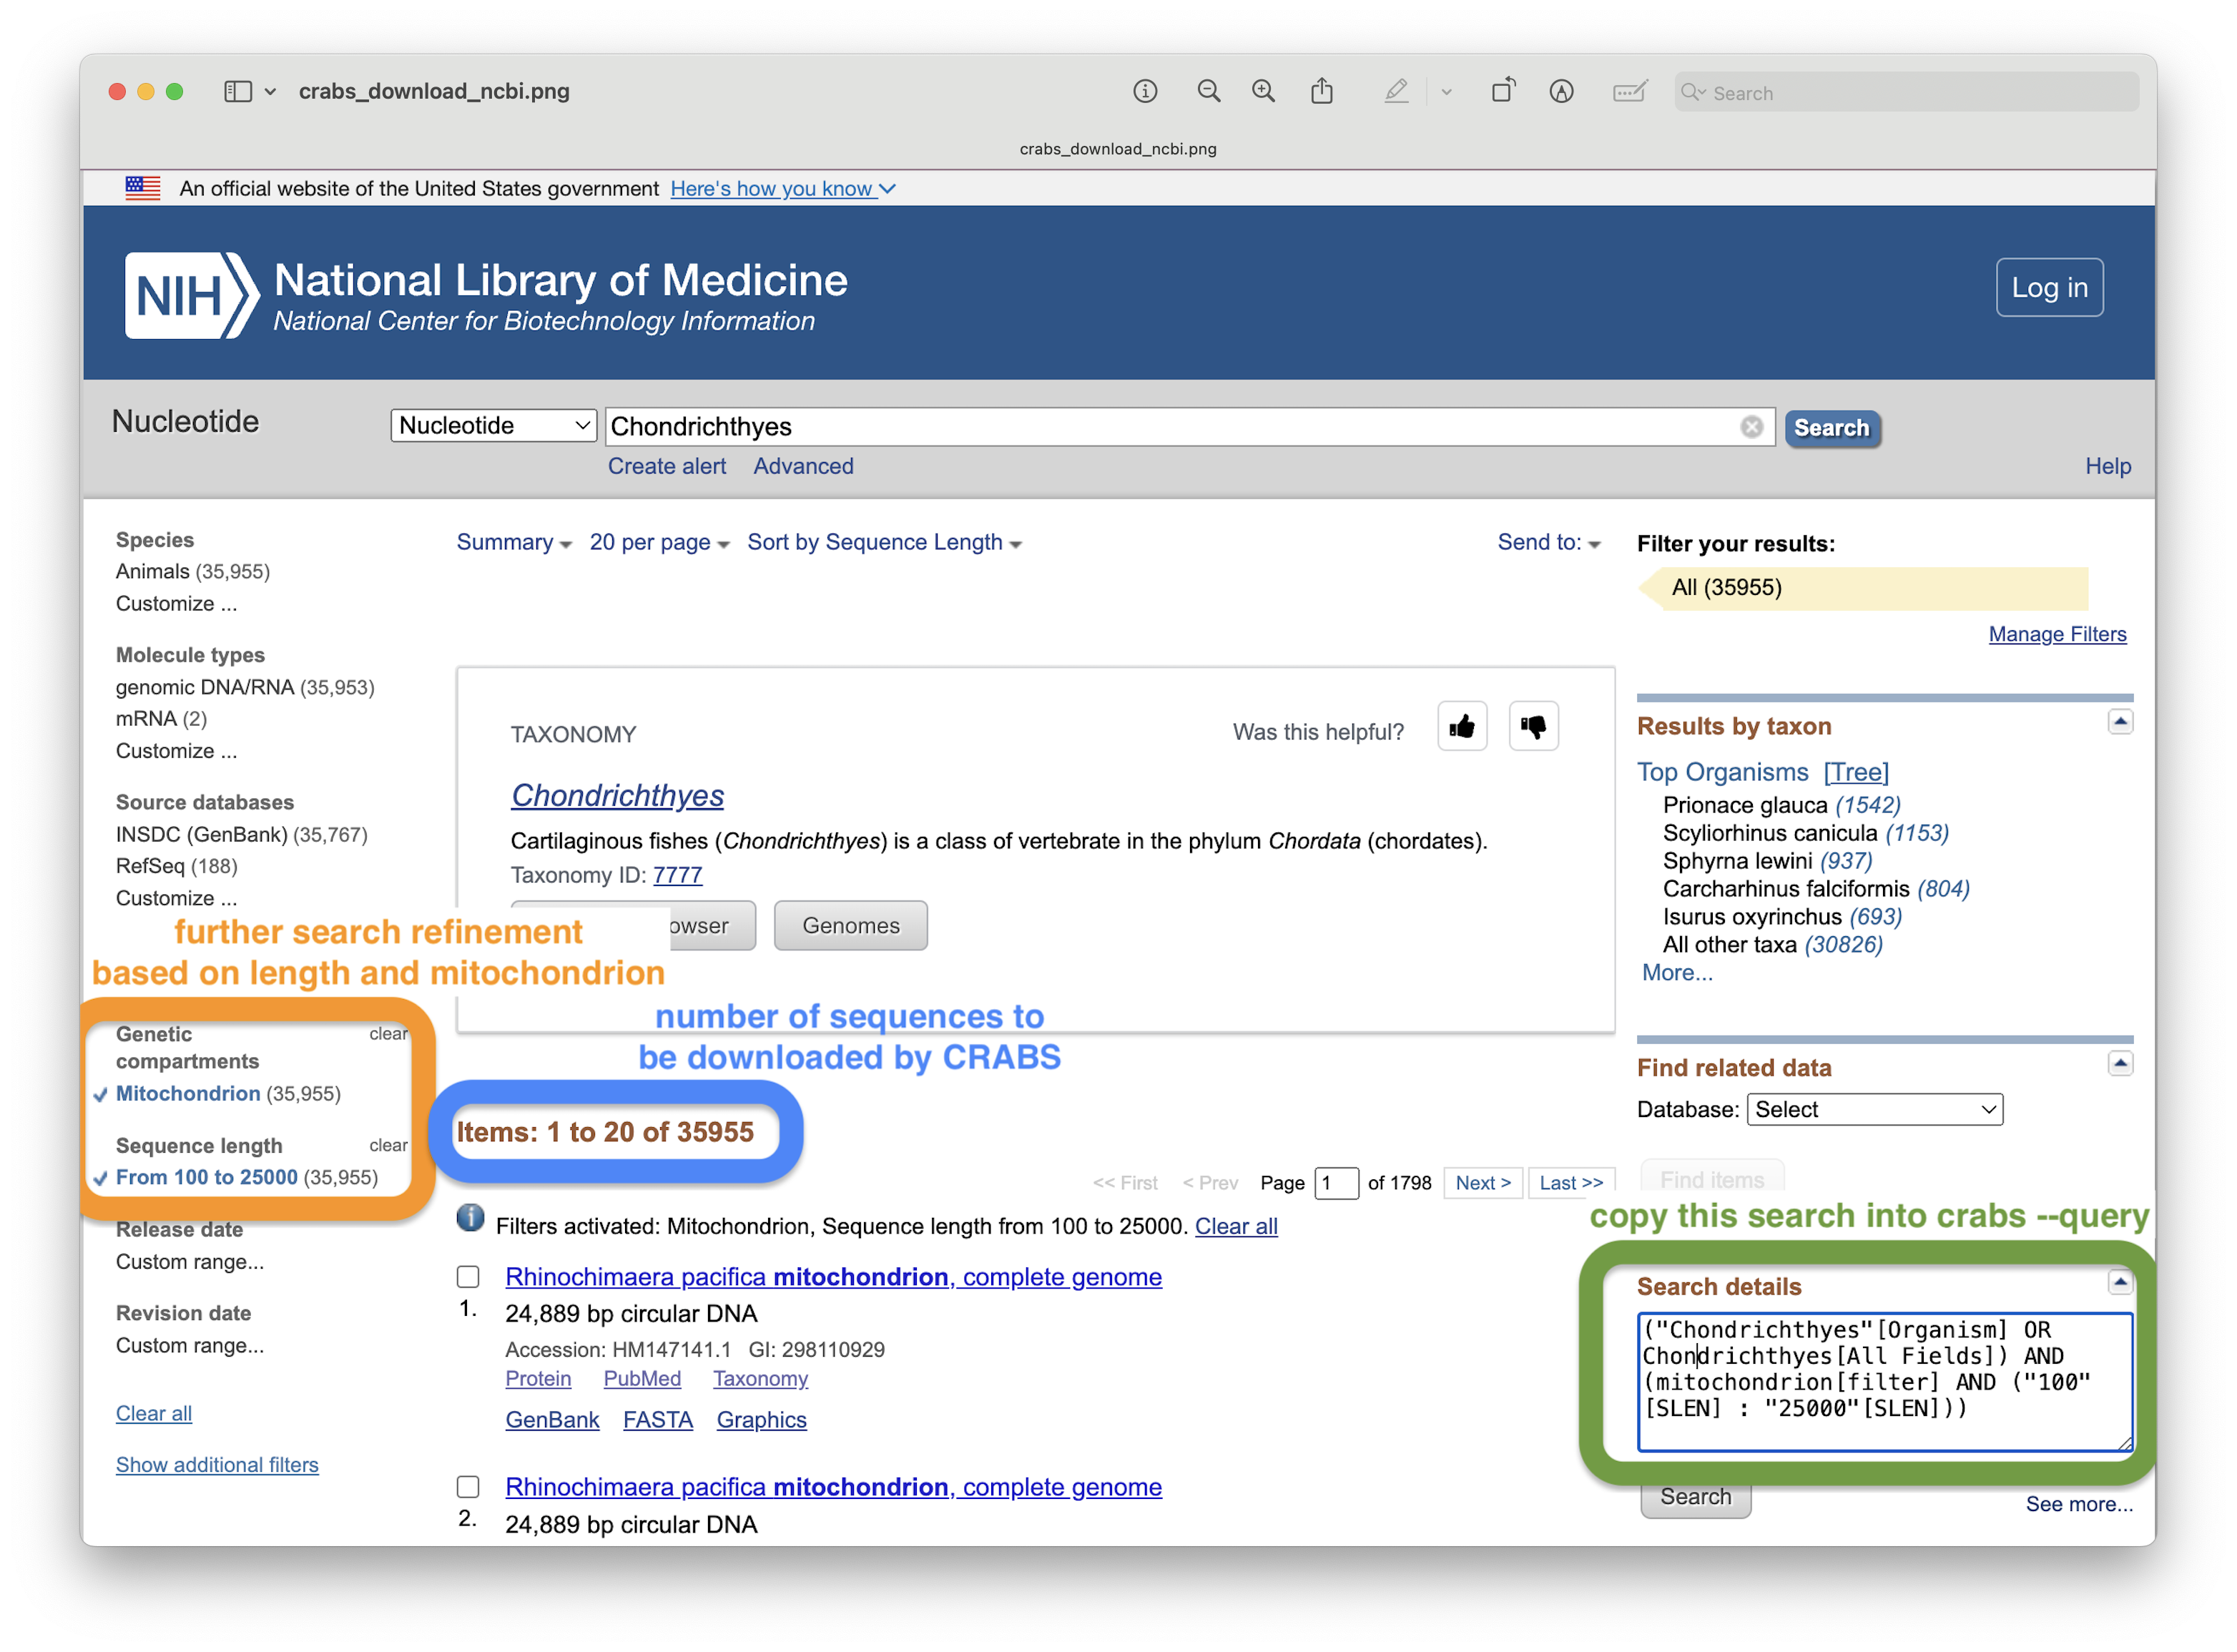
Task: Open the 20 per page menu
Action: 659,542
